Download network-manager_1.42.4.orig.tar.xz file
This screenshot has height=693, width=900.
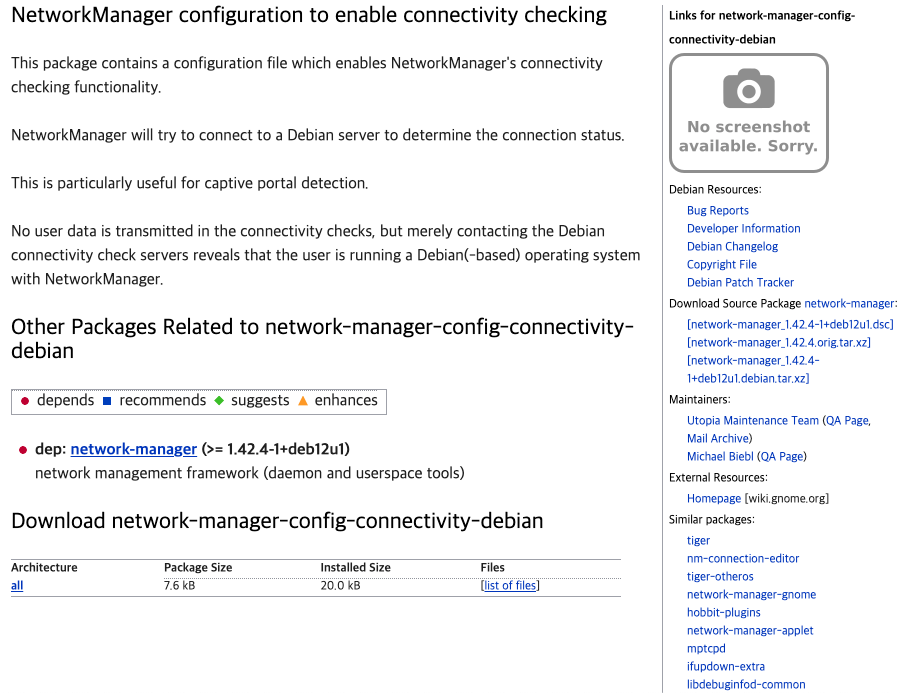click(778, 343)
